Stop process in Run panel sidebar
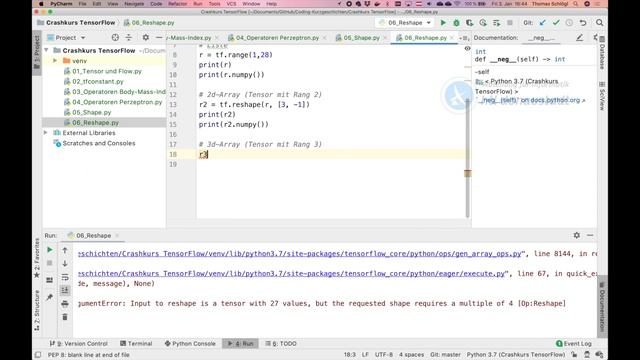 50,264
